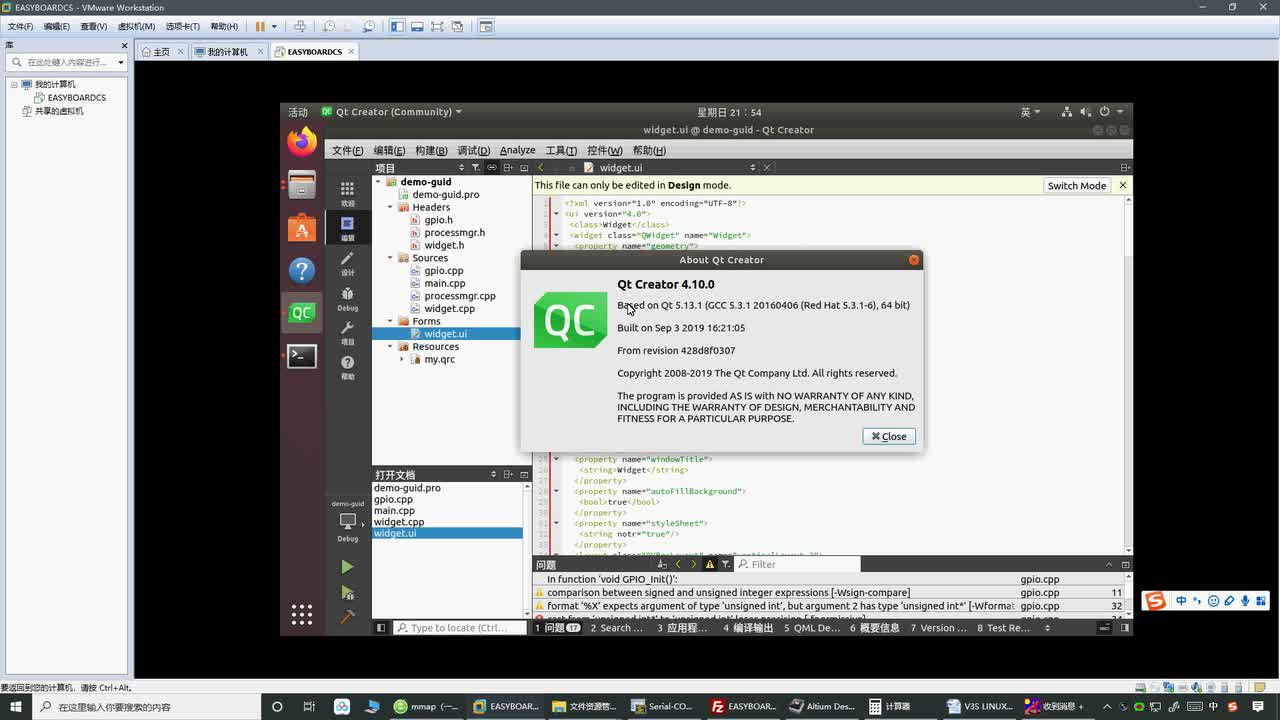Open the 6 概要信息 output pane
This screenshot has width=1280, height=720.
[x=875, y=628]
